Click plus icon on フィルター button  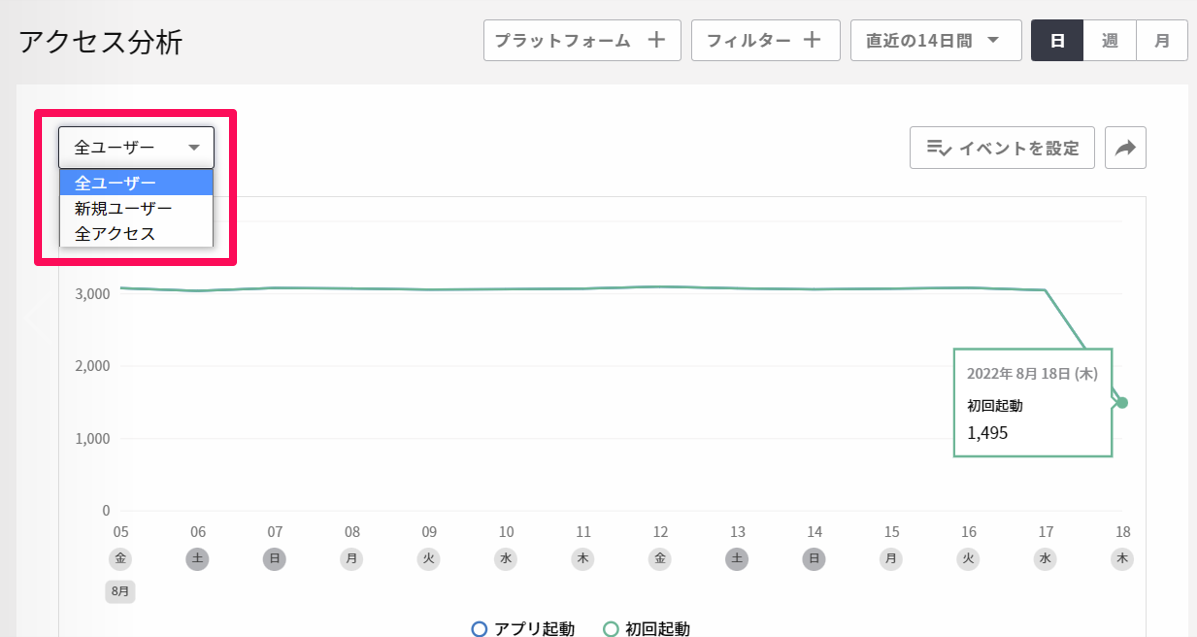(x=812, y=40)
